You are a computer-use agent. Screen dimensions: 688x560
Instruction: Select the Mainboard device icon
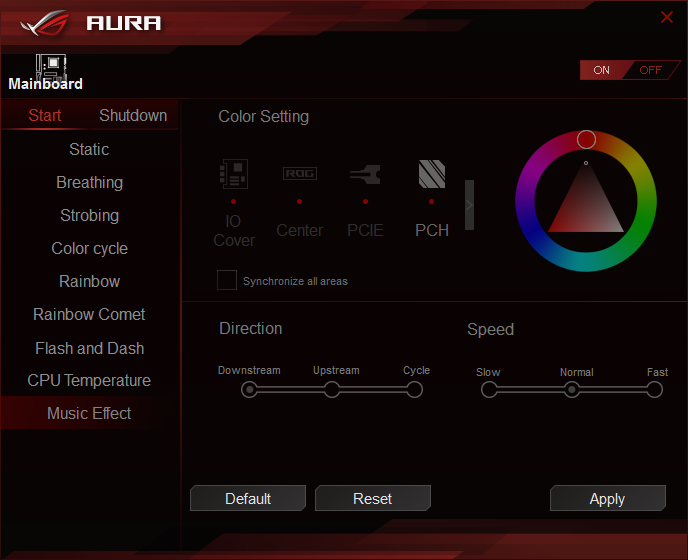(51, 67)
